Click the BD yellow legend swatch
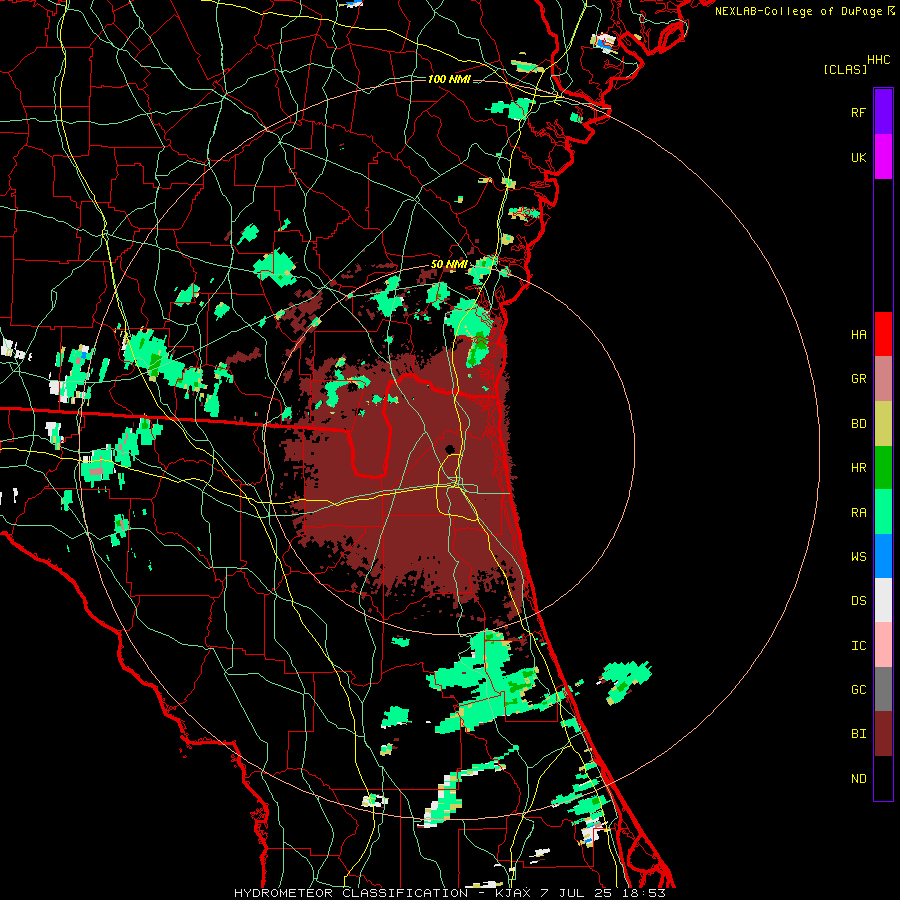 883,424
